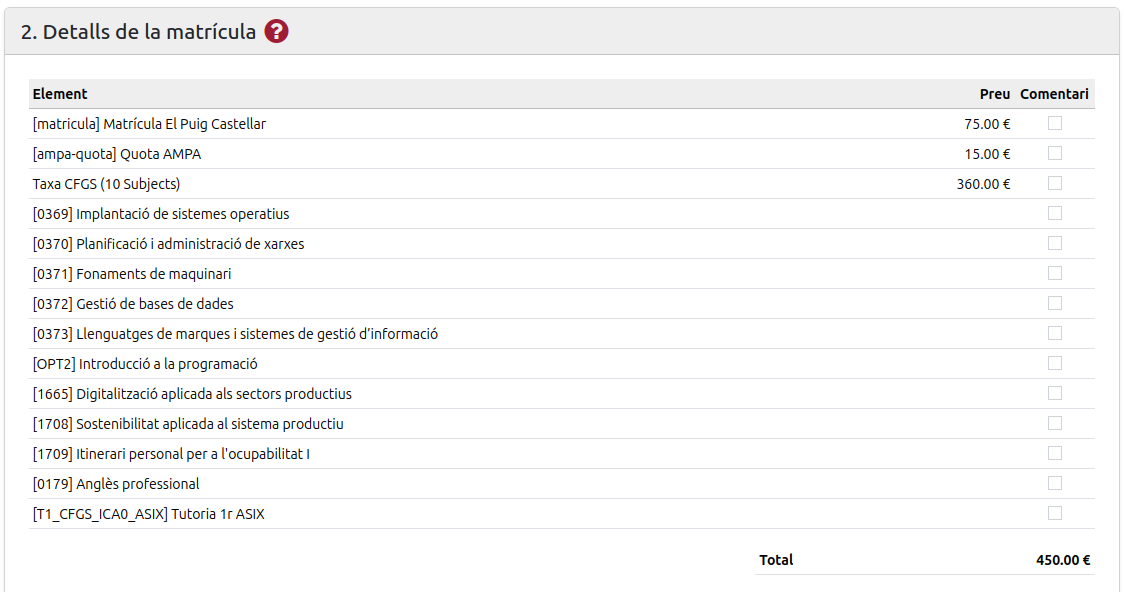Image resolution: width=1127 pixels, height=592 pixels.
Task: Select the Taxa CFGS (10 Subjects) row text
Action: pos(106,184)
